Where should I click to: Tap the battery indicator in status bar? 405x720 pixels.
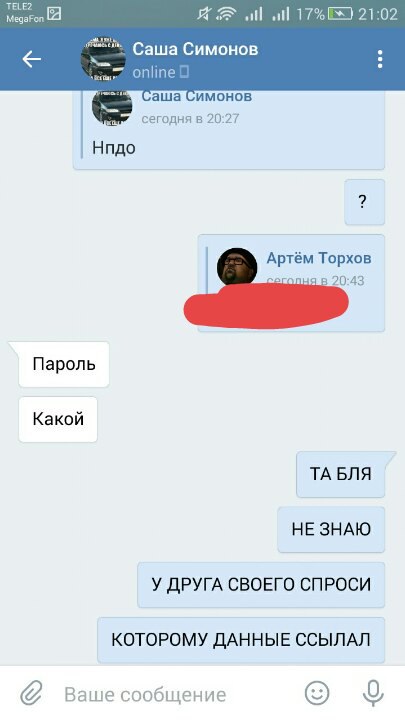coord(341,14)
